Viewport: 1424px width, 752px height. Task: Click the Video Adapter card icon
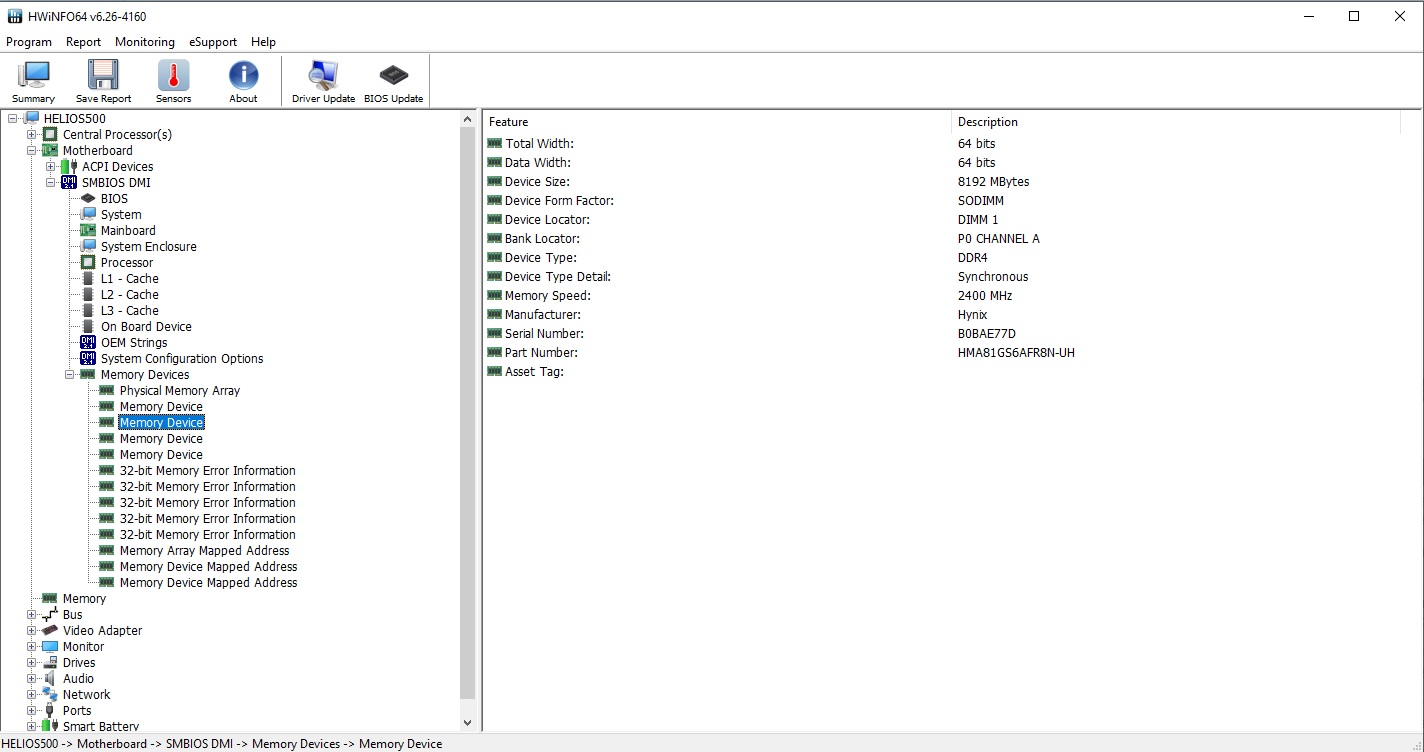point(50,631)
